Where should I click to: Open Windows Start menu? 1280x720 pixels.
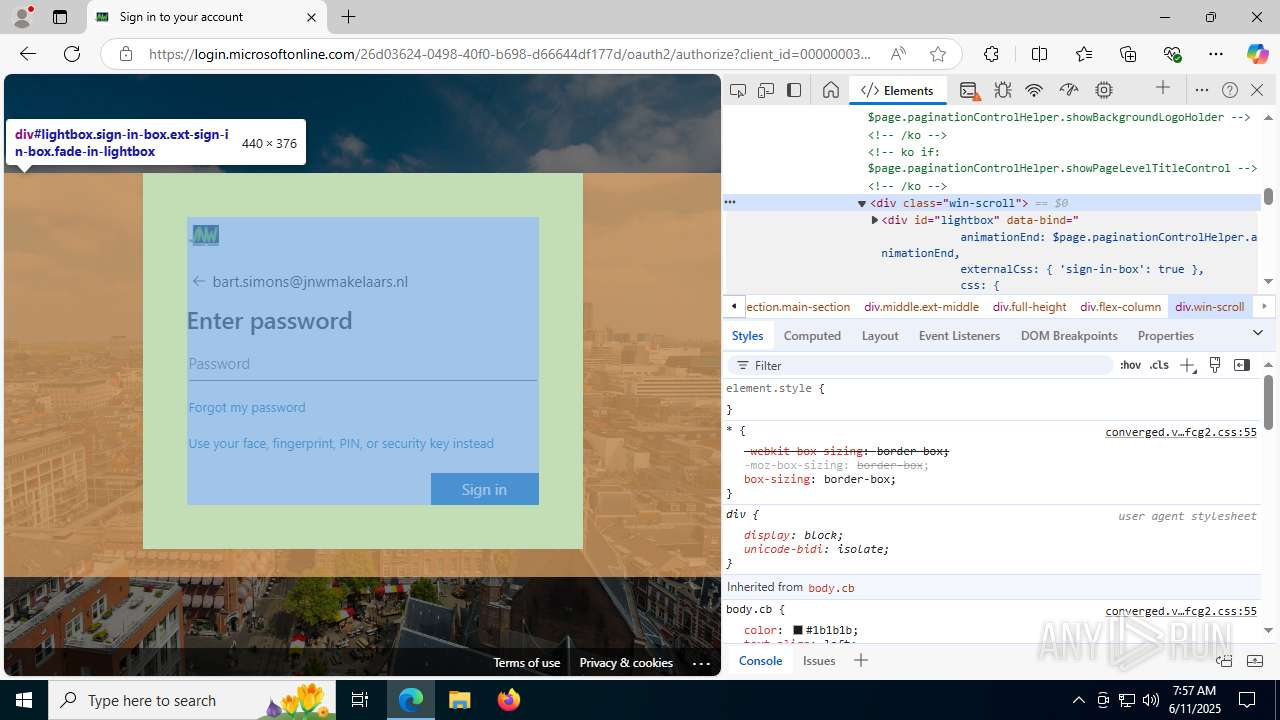click(x=24, y=700)
